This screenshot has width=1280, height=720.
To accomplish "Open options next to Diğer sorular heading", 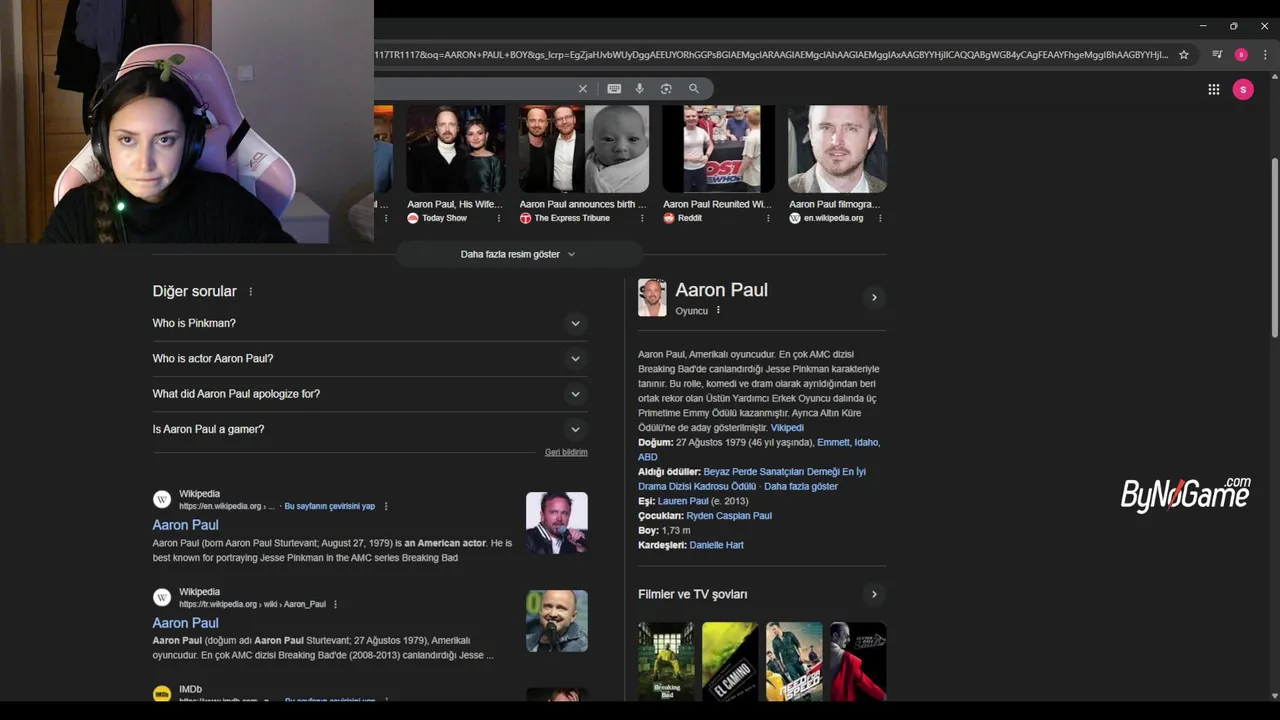I will 251,292.
